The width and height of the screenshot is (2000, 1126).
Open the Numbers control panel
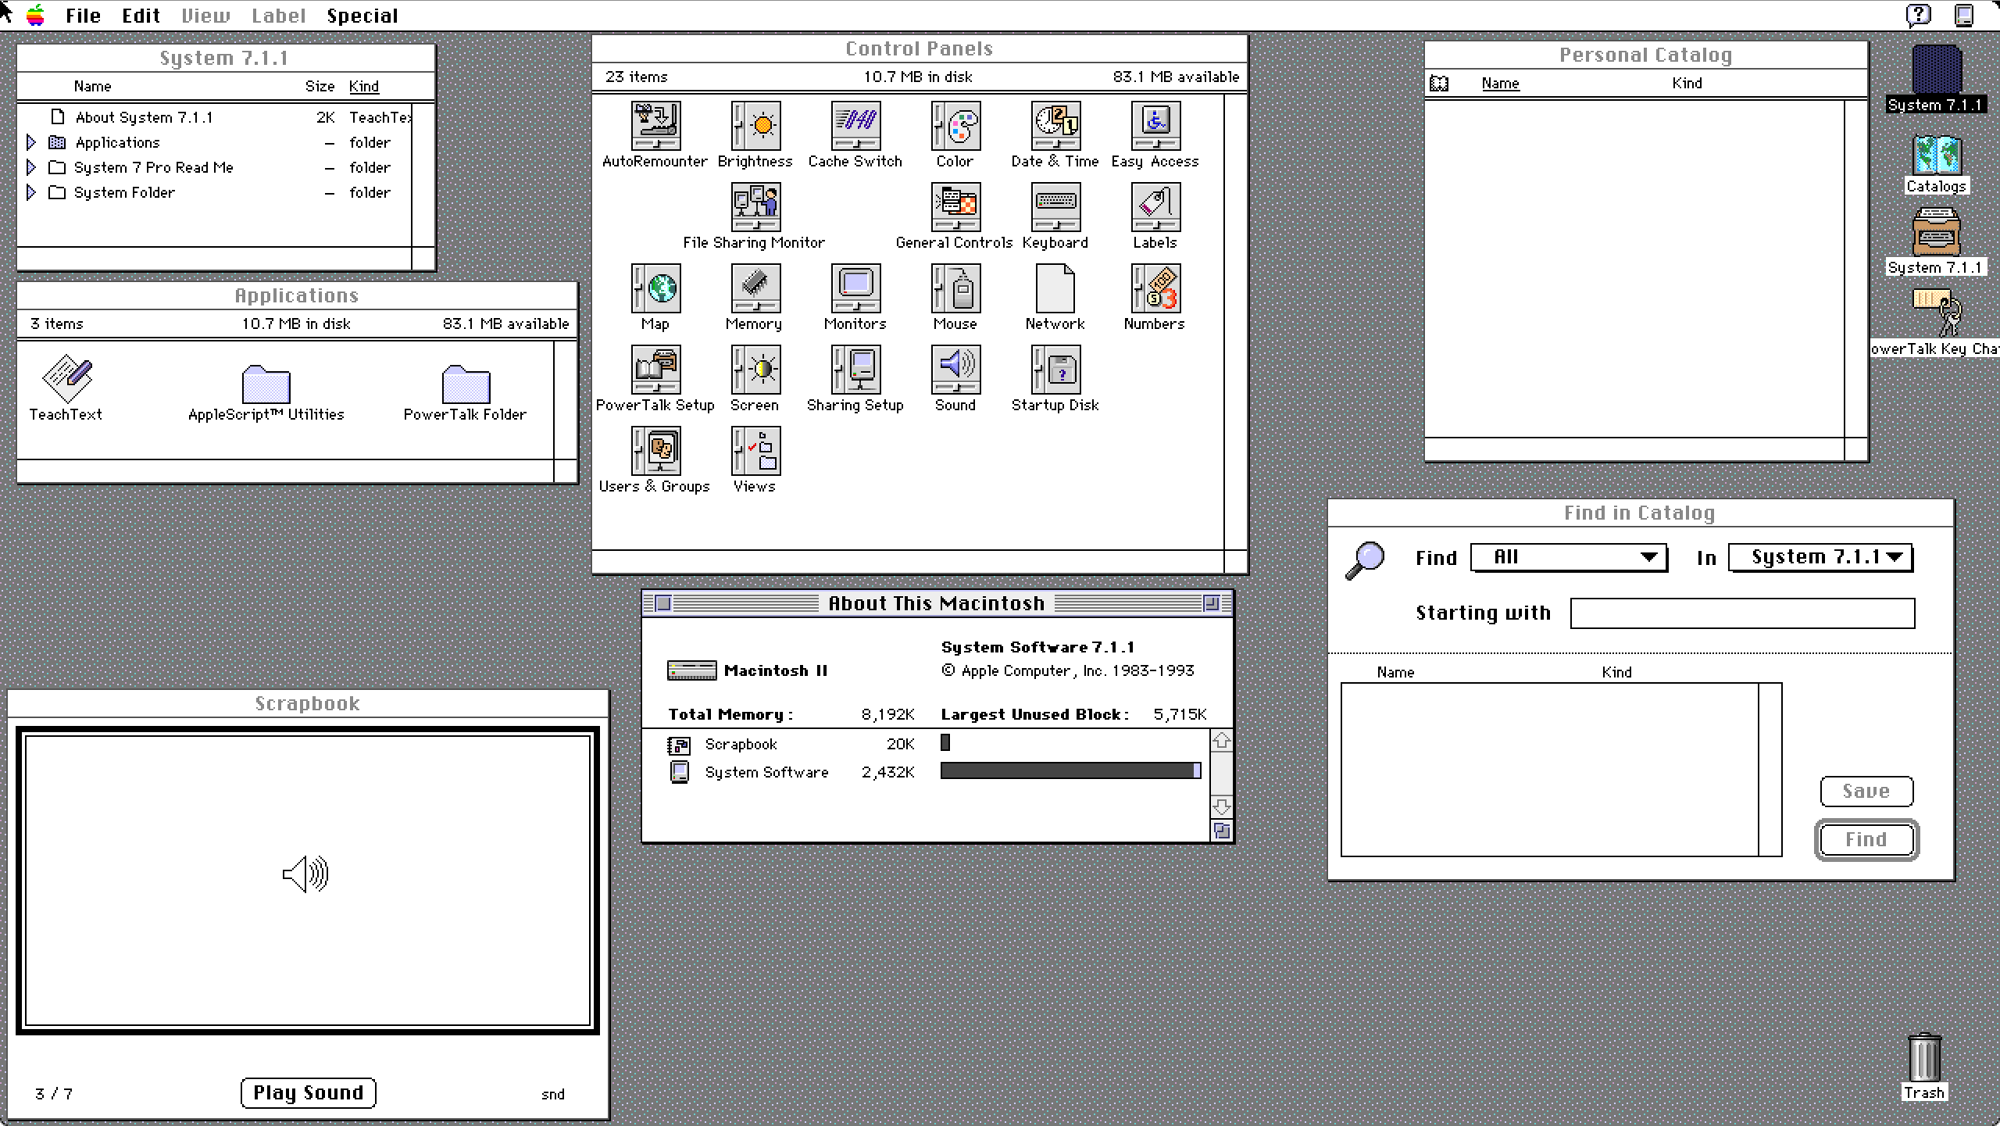coord(1155,288)
